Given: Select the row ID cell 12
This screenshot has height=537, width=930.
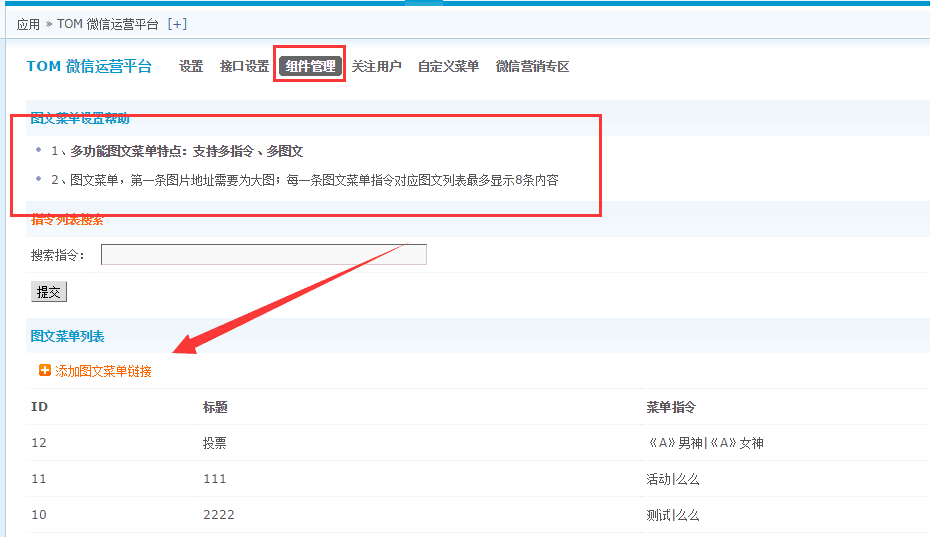Looking at the screenshot, I should 39,443.
